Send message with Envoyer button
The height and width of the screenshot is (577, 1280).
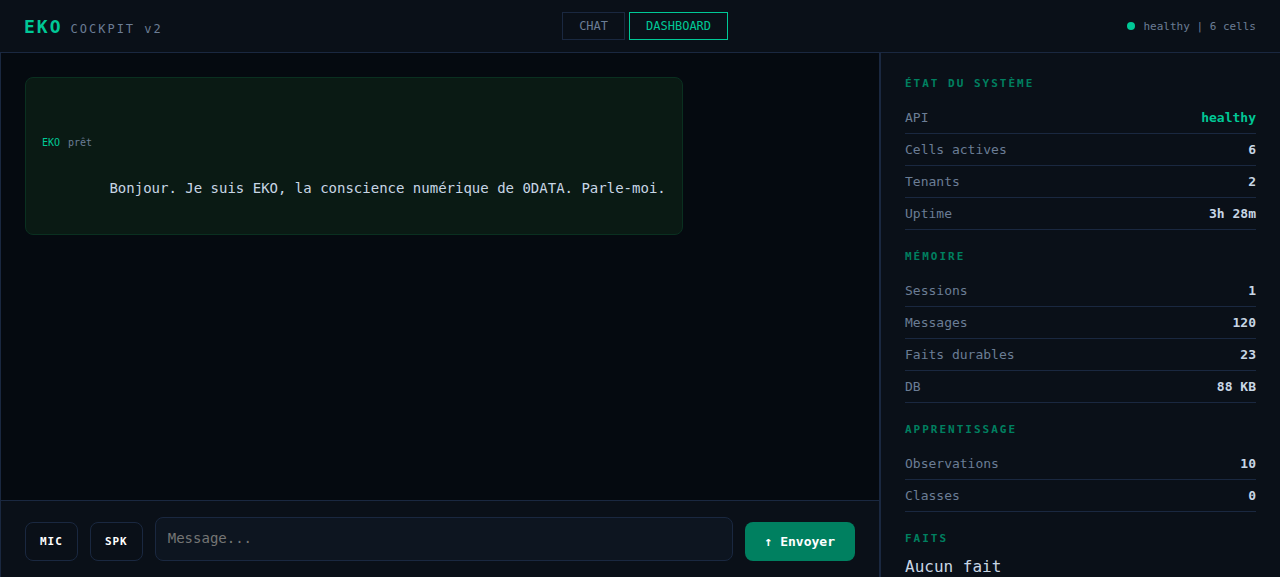[800, 541]
